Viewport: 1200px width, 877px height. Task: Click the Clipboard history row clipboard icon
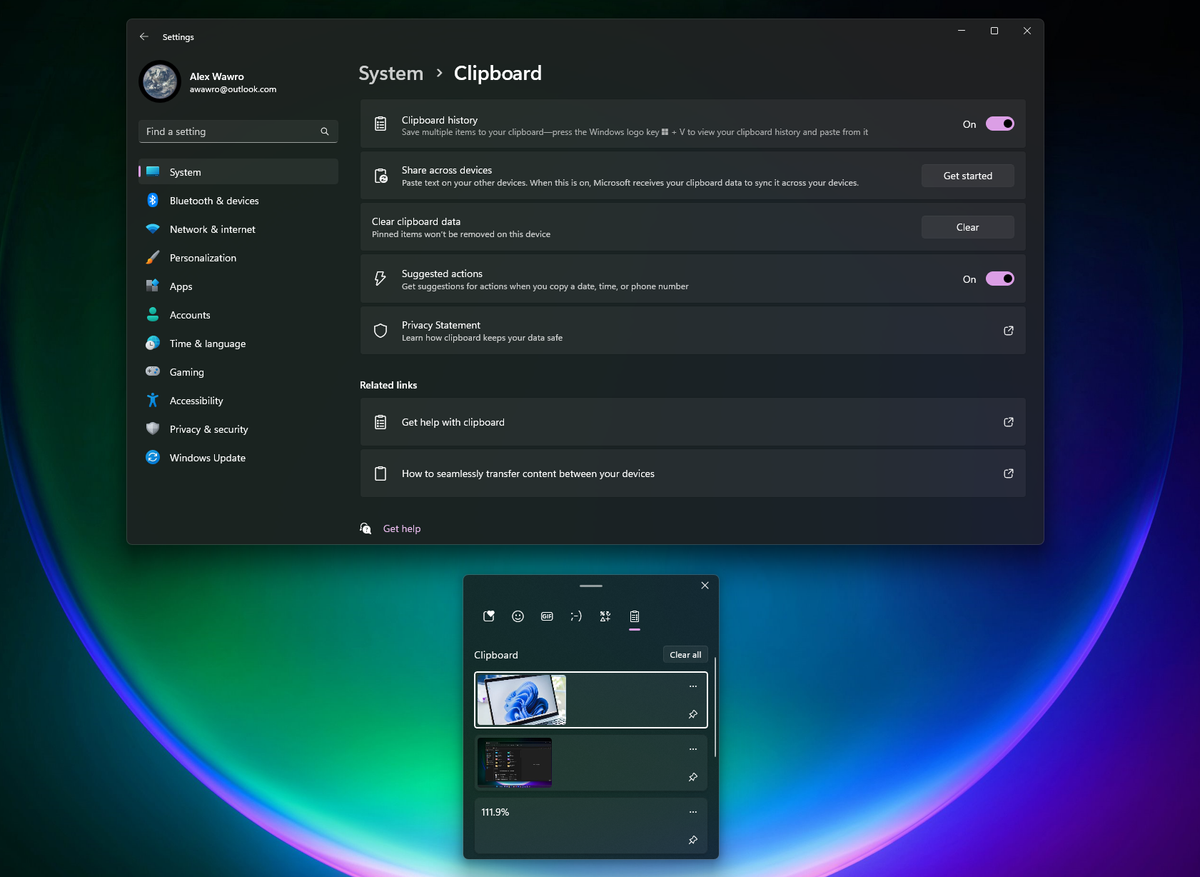[x=380, y=124]
